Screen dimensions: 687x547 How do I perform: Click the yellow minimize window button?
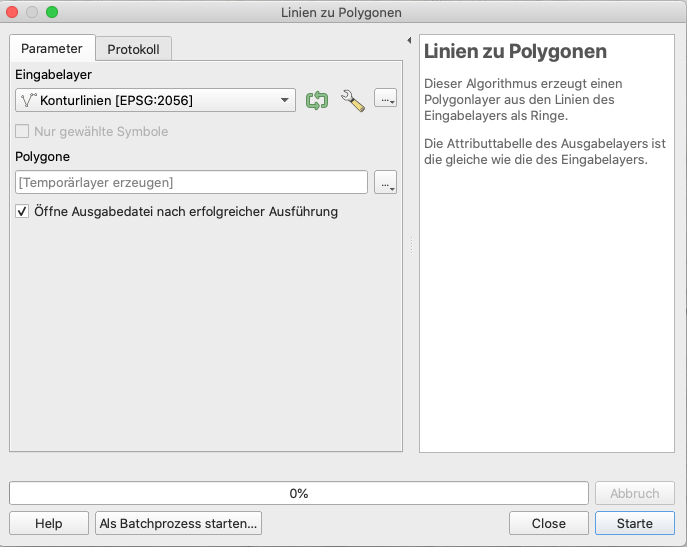[32, 12]
